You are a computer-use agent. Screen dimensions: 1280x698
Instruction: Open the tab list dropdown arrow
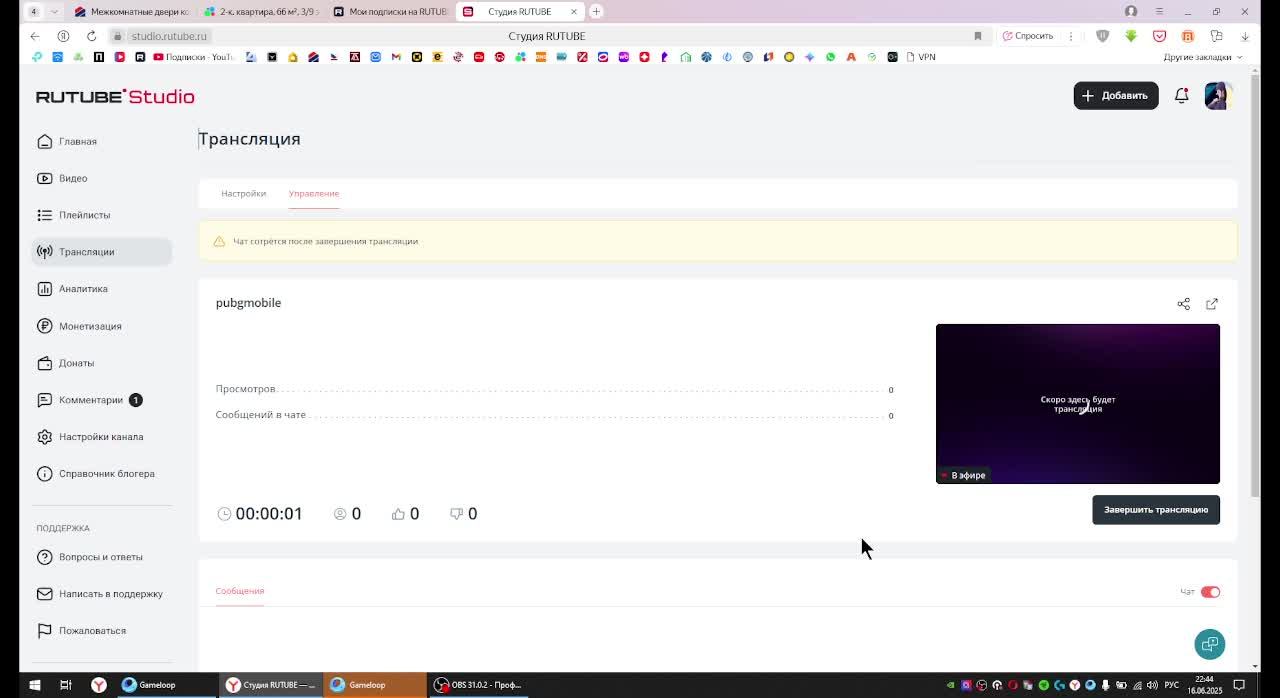pyautogui.click(x=54, y=12)
